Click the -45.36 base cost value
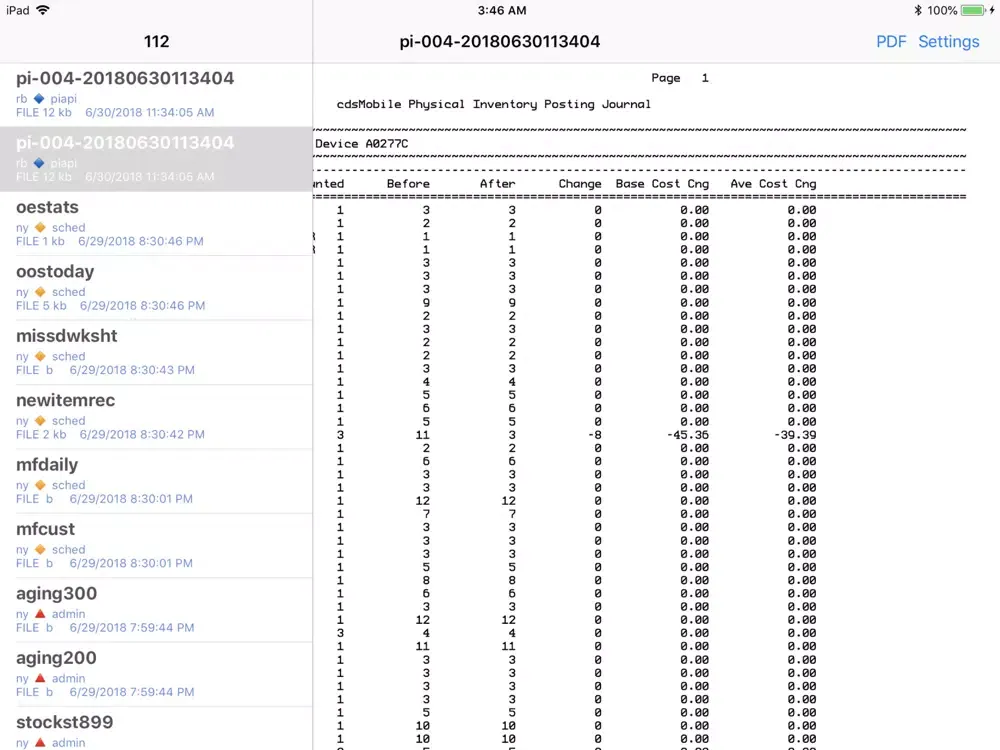Screen dimensions: 1000x750 click(x=688, y=435)
